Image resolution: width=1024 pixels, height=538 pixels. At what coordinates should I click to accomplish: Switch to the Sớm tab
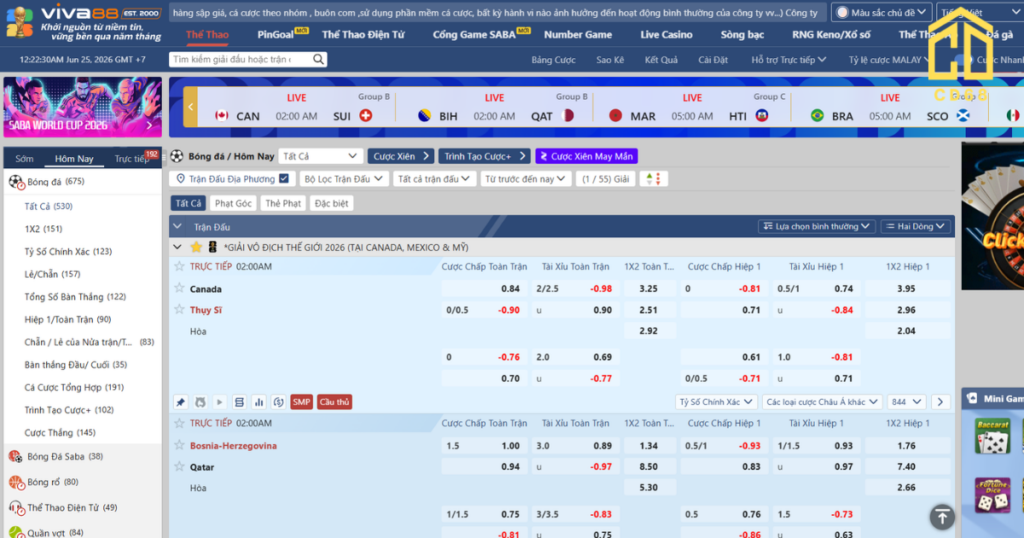(x=24, y=159)
